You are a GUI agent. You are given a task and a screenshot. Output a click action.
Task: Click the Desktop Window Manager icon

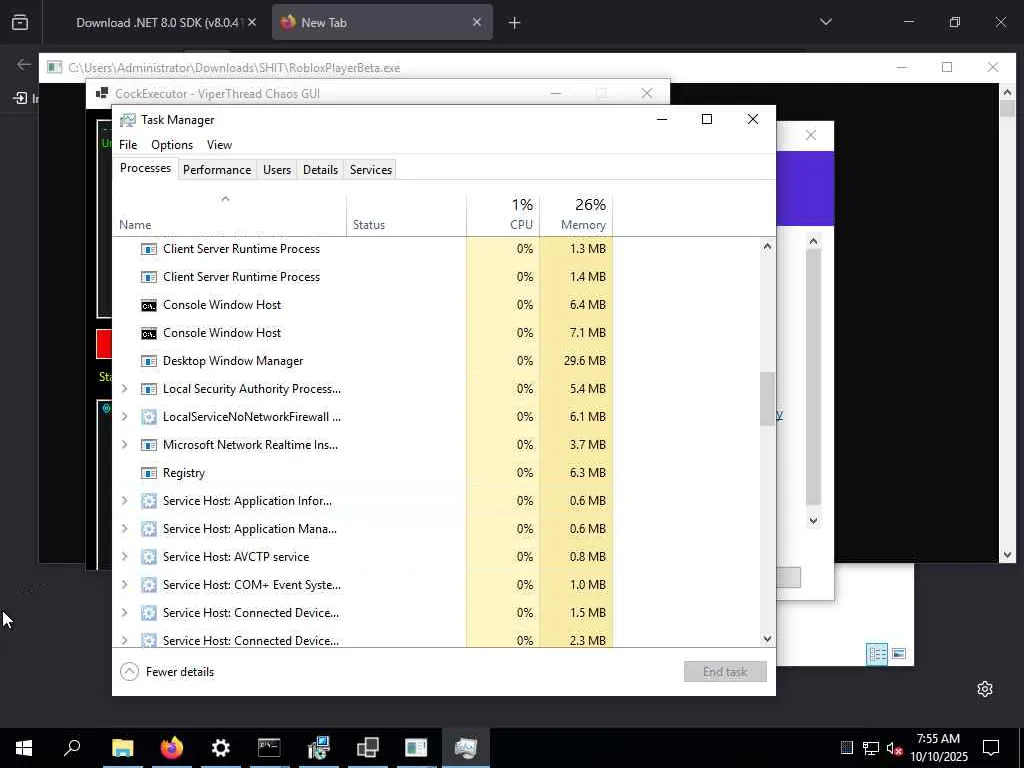pos(149,361)
